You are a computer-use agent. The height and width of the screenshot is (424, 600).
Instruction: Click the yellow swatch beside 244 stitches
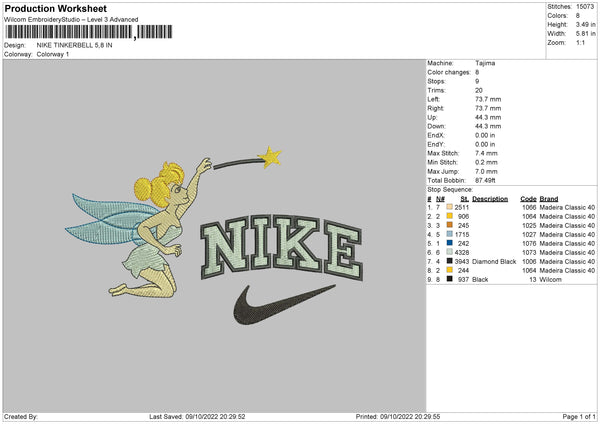tap(450, 270)
